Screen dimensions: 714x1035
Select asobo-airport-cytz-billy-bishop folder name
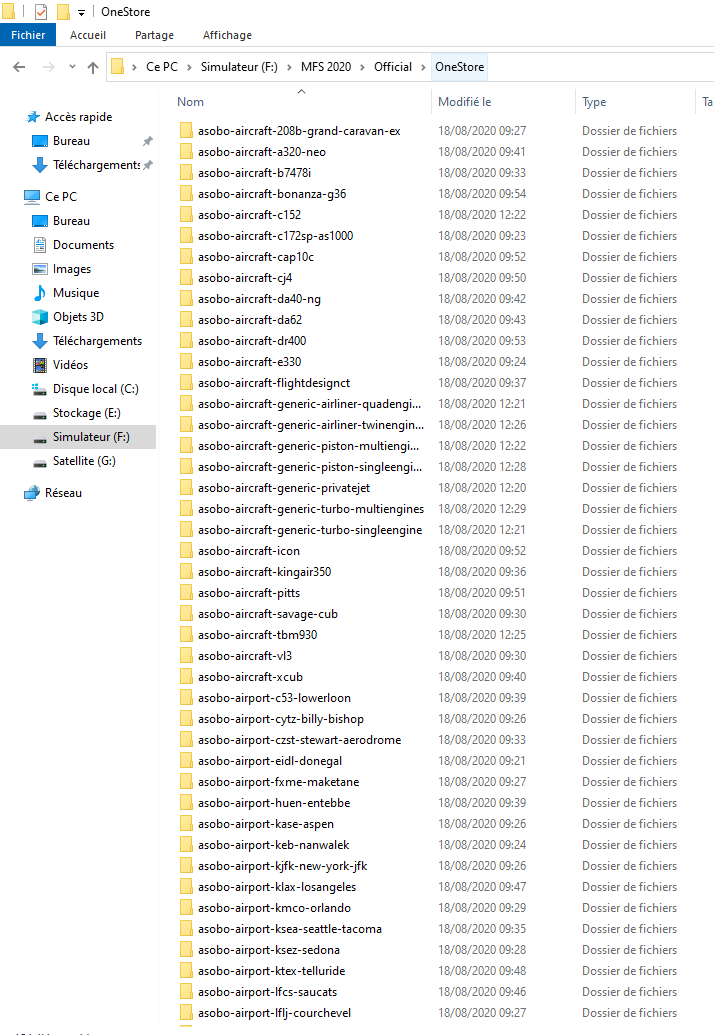pos(280,719)
